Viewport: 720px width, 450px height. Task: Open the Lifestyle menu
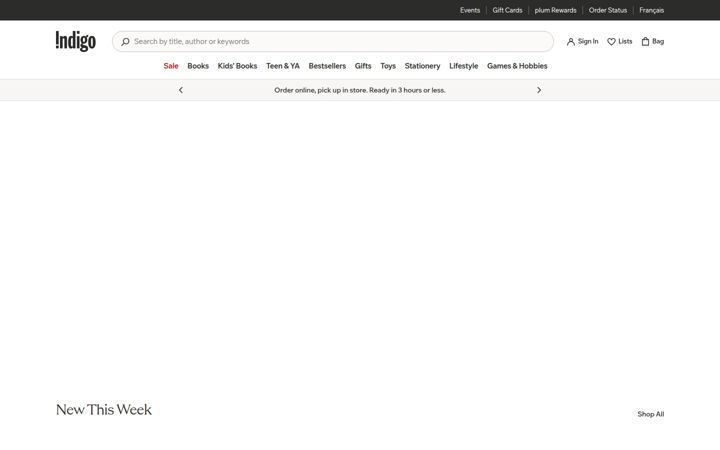click(464, 66)
